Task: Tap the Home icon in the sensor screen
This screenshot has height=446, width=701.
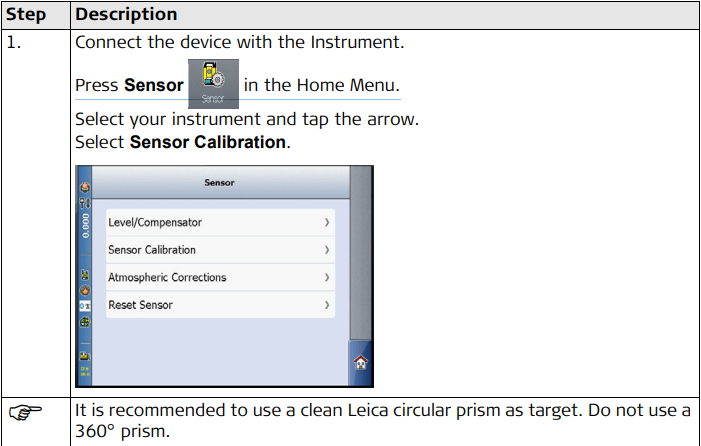Action: coord(361,362)
